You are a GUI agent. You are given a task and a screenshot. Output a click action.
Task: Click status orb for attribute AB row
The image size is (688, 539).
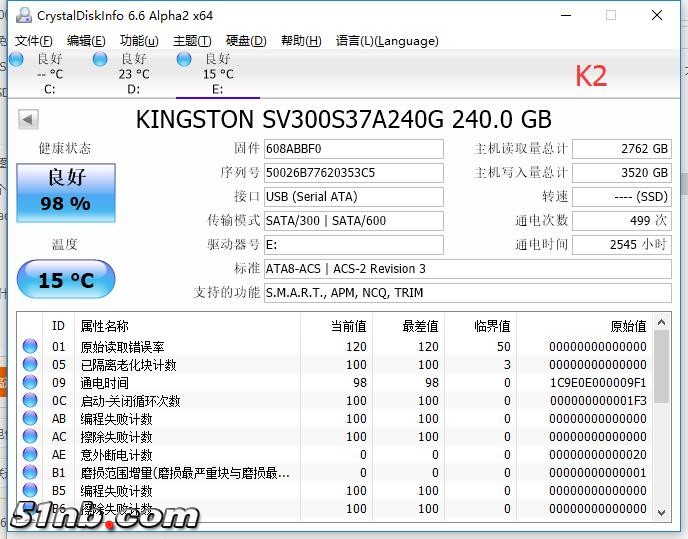pos(31,419)
